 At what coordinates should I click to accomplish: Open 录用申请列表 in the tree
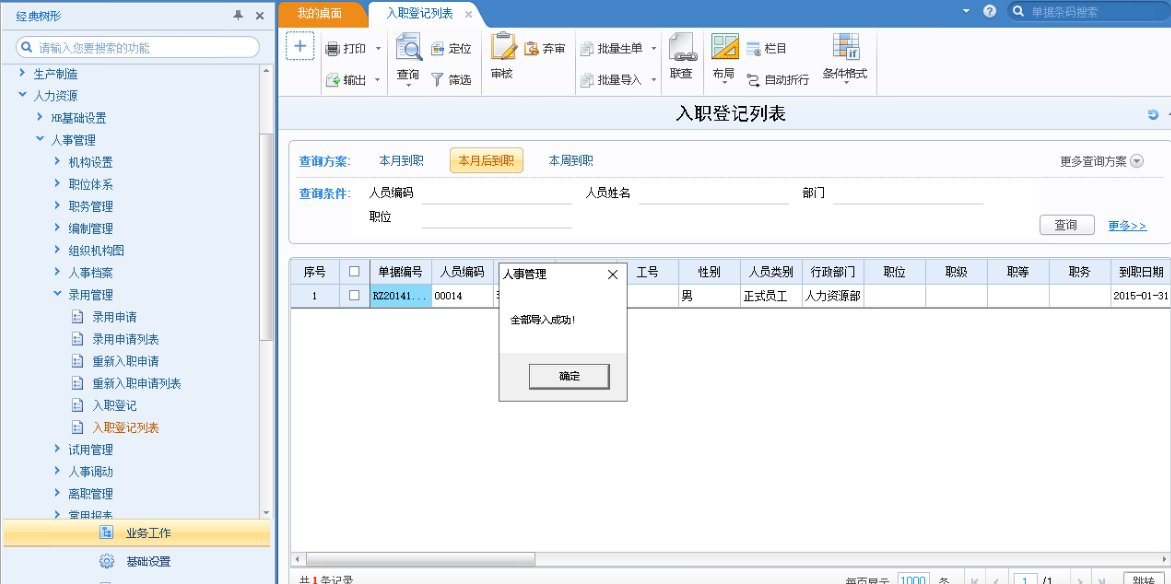125,339
